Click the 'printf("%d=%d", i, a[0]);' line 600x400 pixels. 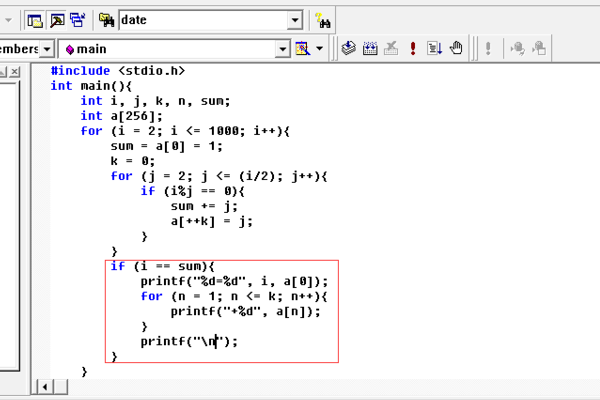point(234,281)
